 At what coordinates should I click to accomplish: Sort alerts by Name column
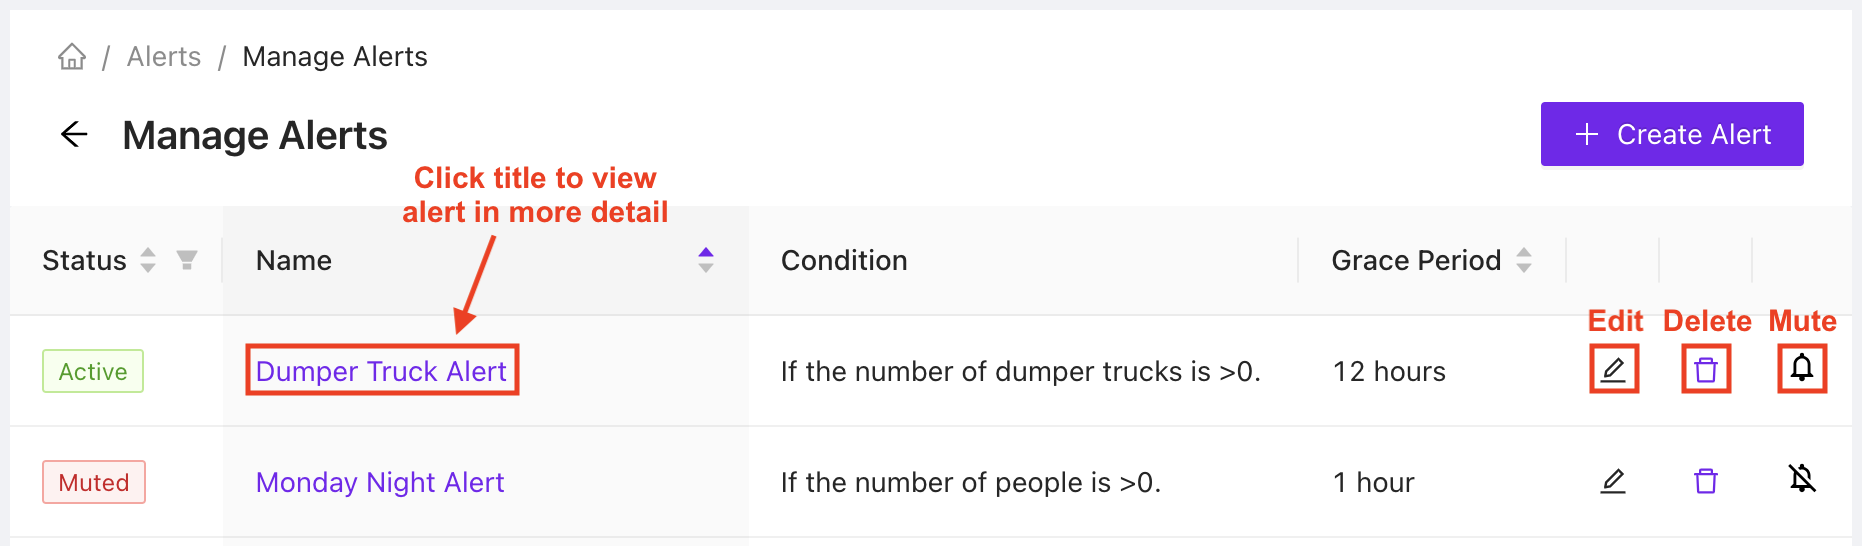pyautogui.click(x=706, y=260)
